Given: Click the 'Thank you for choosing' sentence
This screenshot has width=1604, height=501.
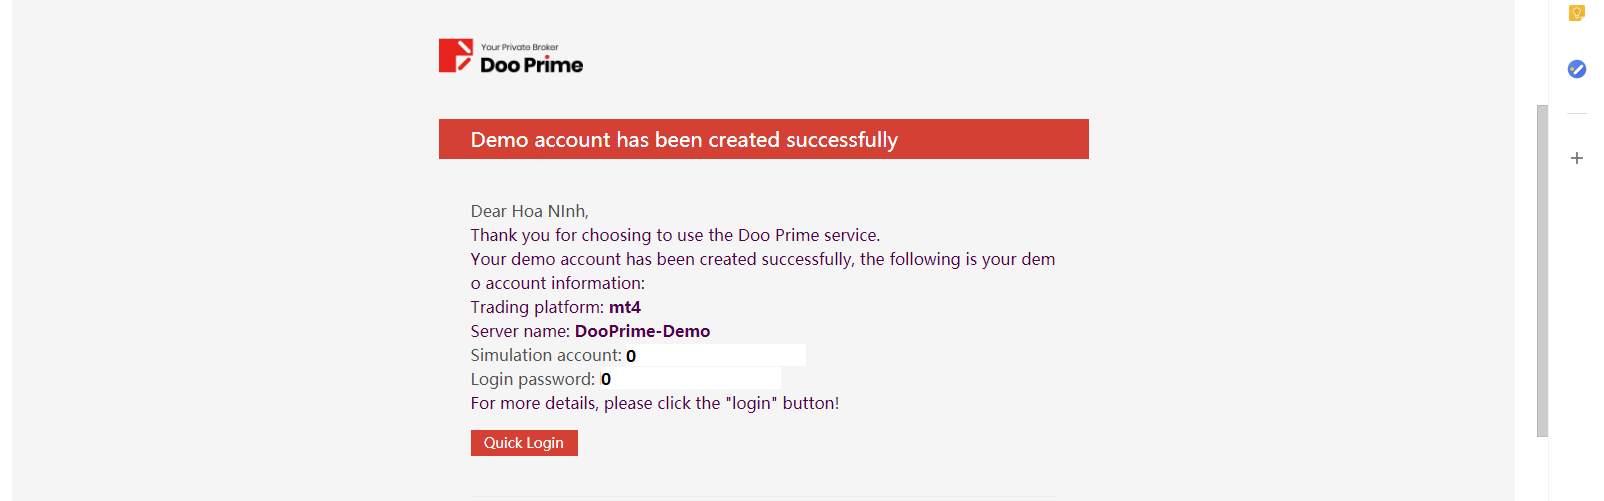Looking at the screenshot, I should click(x=676, y=235).
